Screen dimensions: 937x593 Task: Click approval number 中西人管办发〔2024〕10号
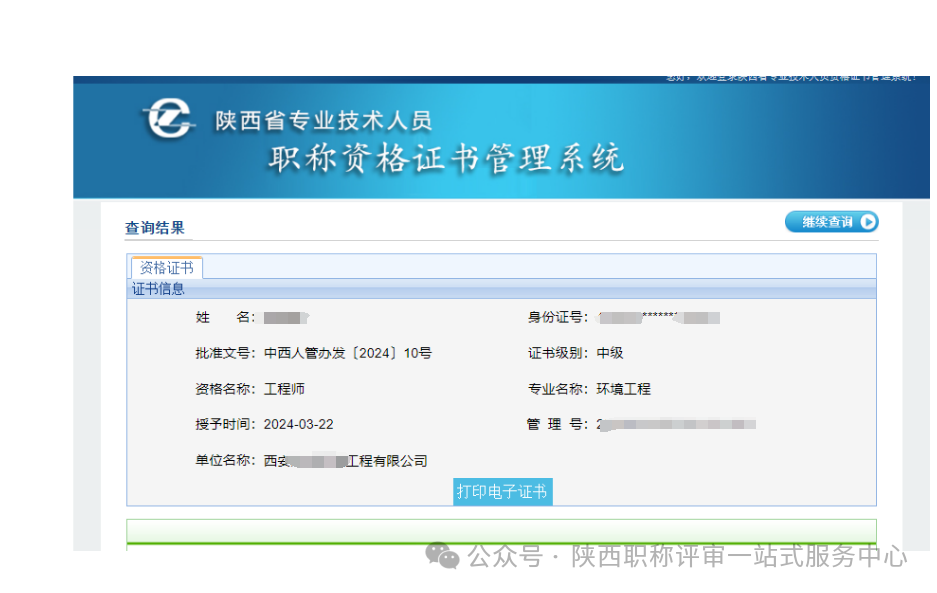pyautogui.click(x=348, y=353)
